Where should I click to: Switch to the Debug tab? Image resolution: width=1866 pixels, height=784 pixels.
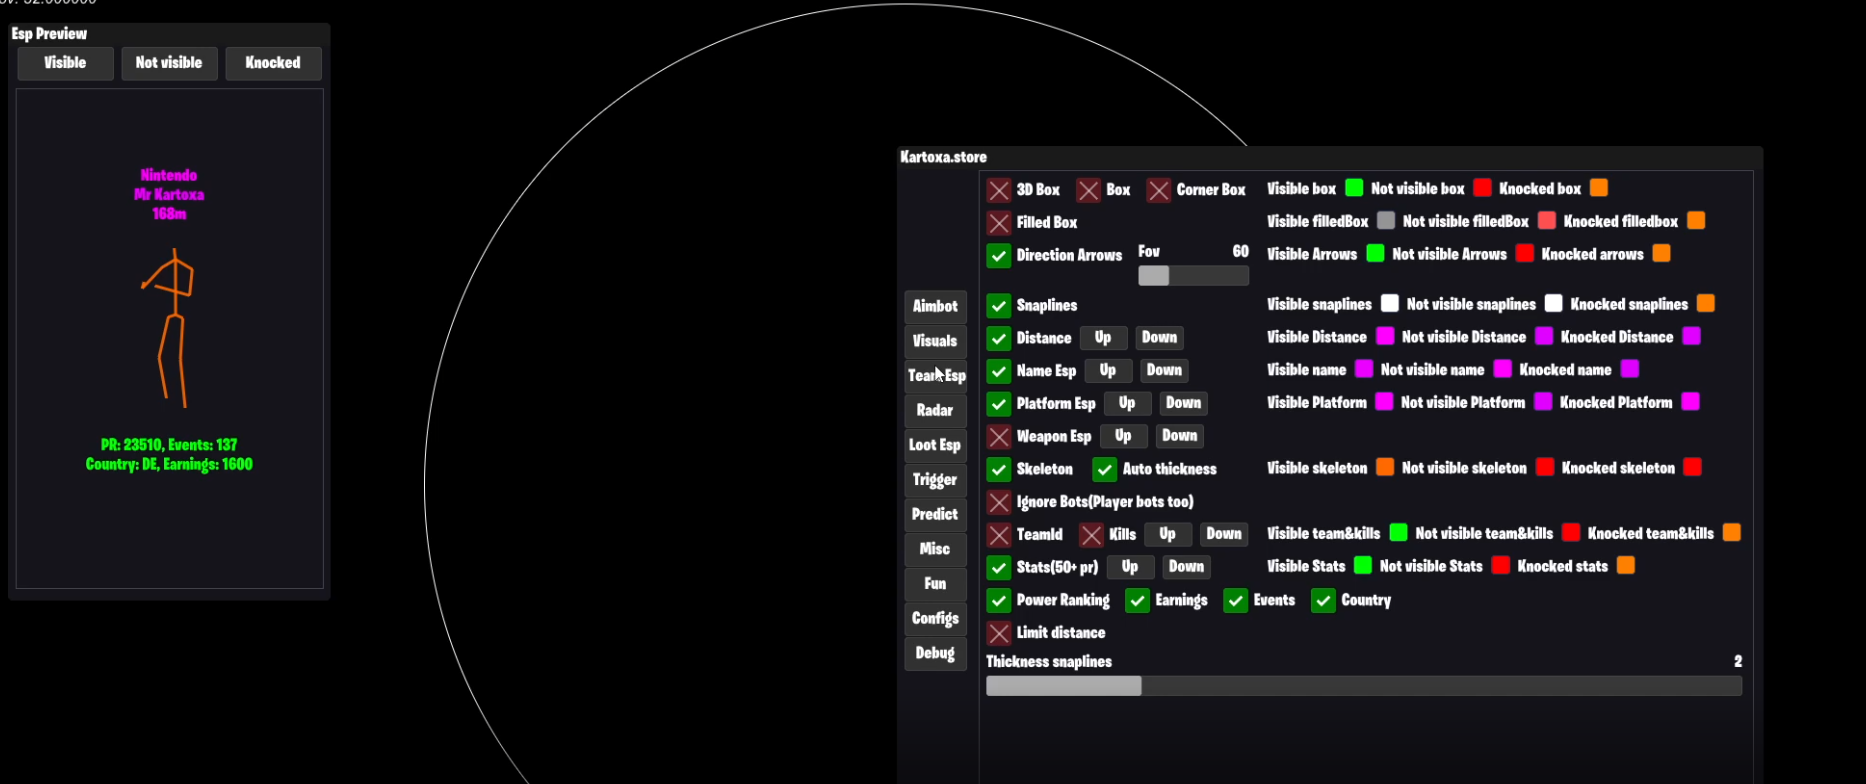tap(935, 653)
